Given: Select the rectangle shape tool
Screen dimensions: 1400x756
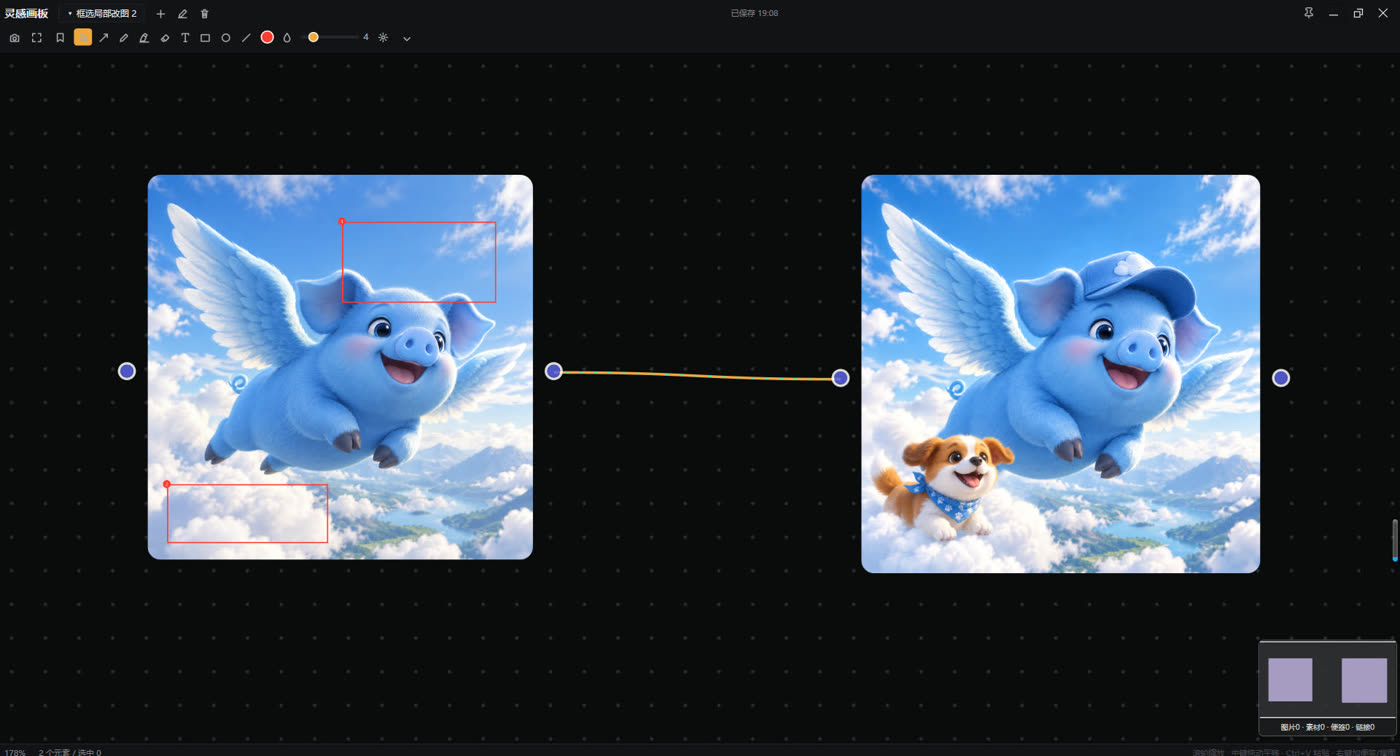Looking at the screenshot, I should [x=205, y=38].
